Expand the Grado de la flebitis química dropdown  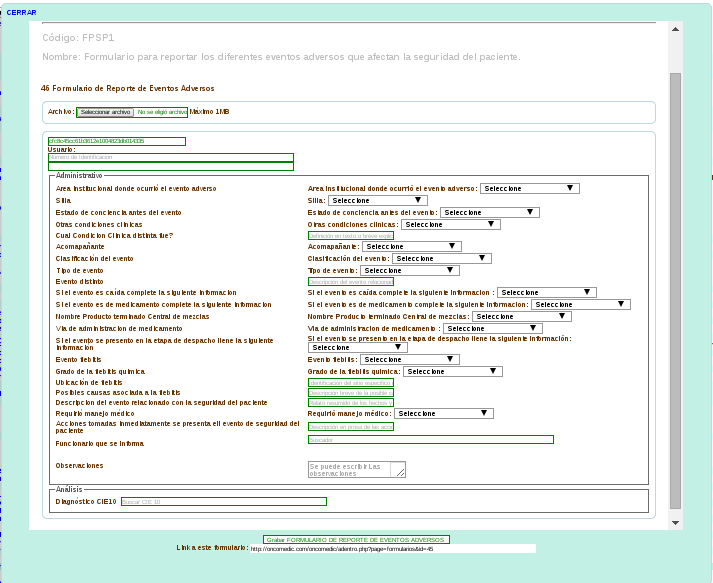(x=452, y=371)
